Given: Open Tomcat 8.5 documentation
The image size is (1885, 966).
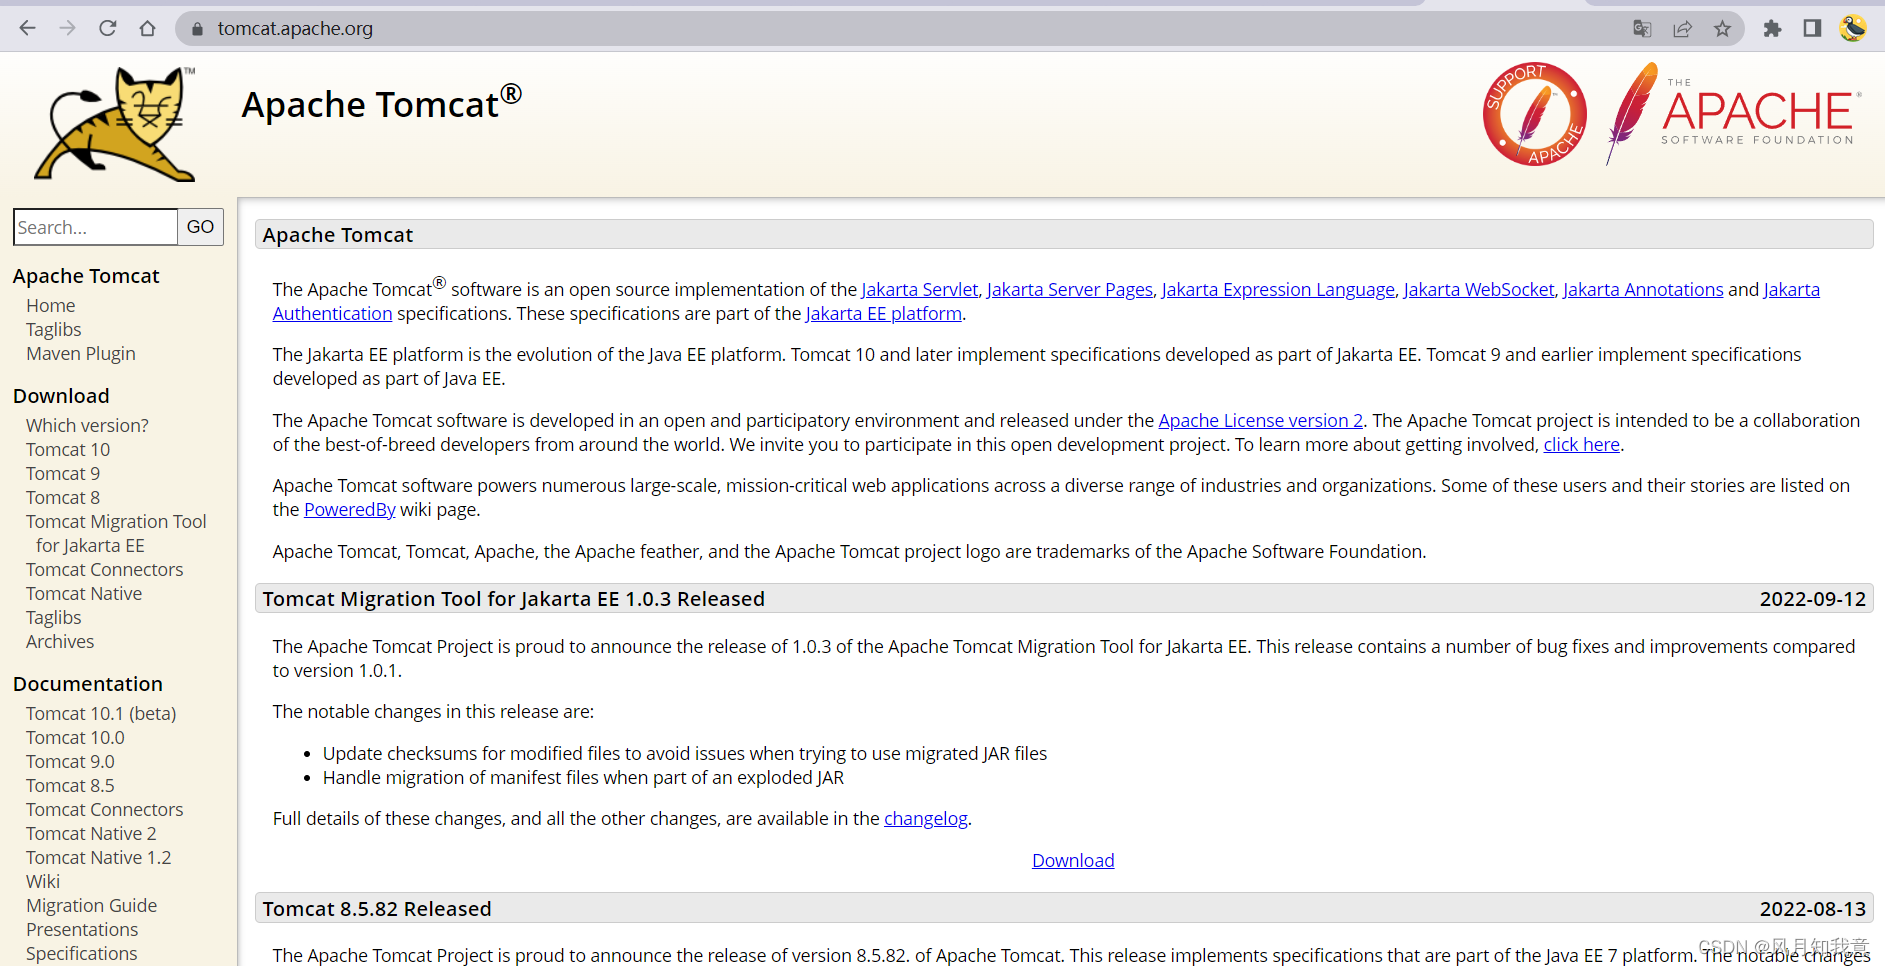Looking at the screenshot, I should (70, 785).
